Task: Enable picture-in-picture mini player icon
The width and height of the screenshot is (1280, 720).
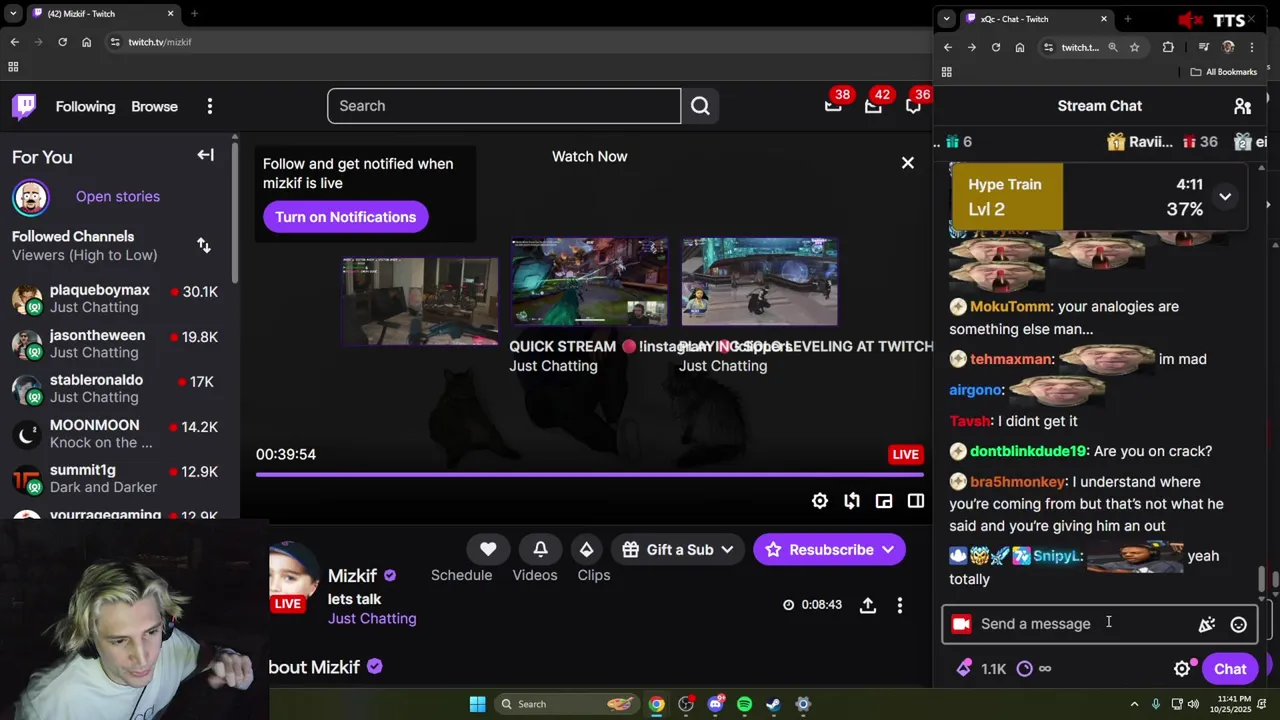Action: (884, 501)
